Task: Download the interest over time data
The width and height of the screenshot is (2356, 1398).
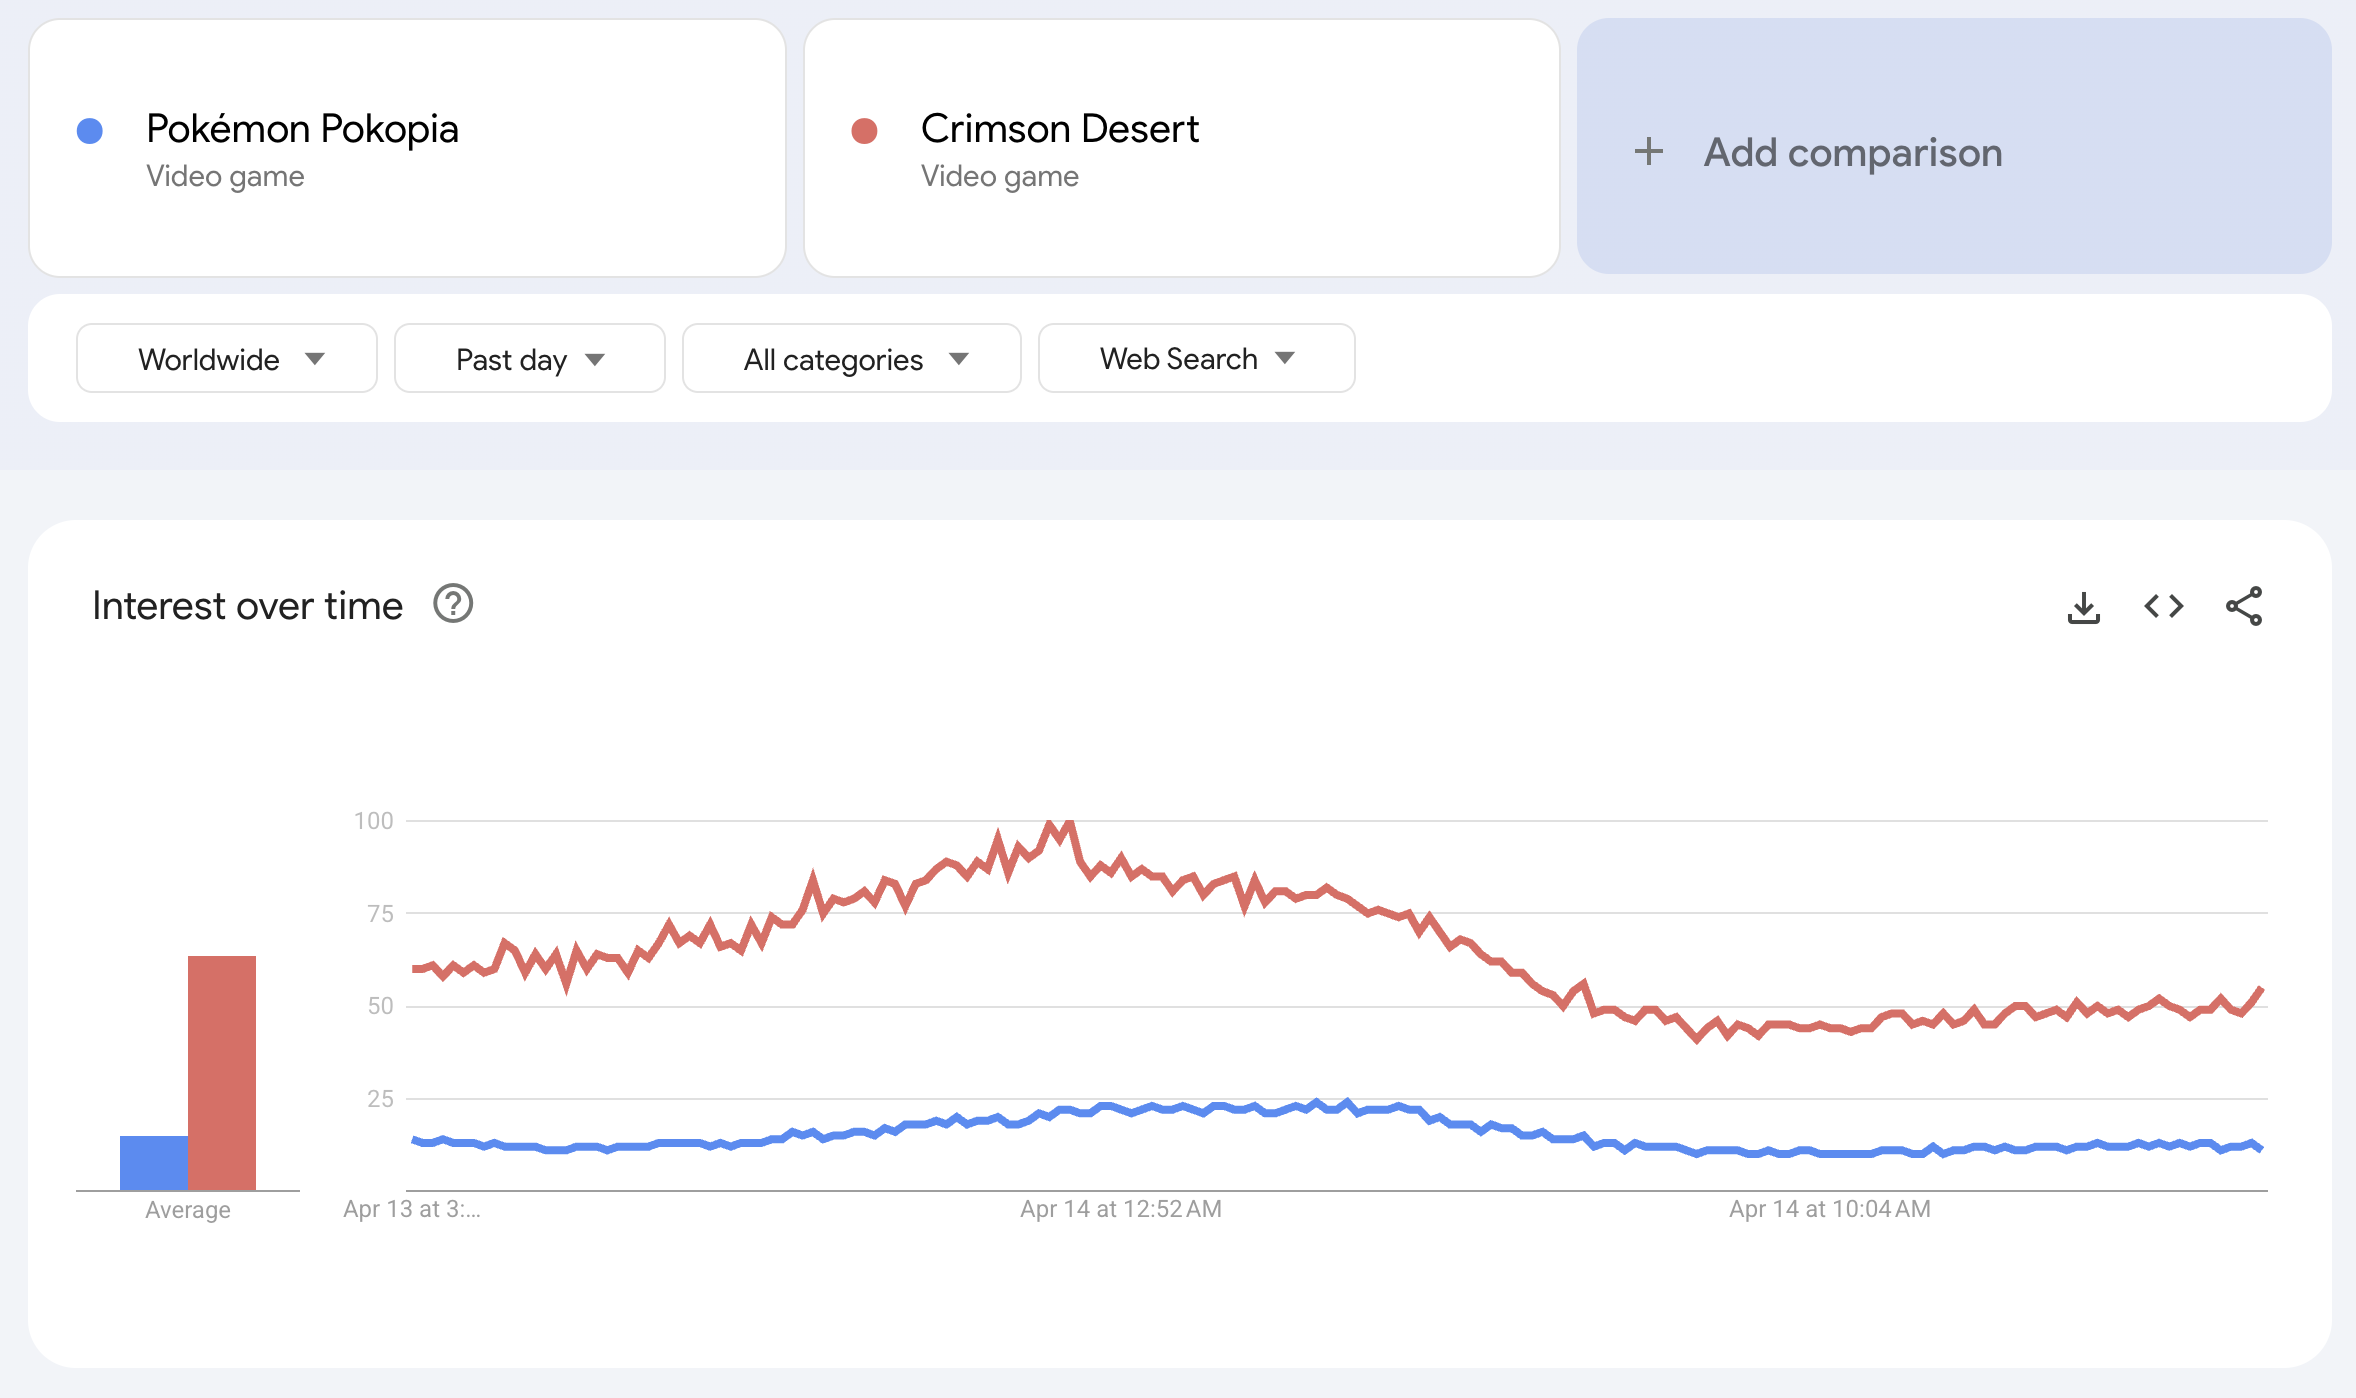Action: pos(2083,607)
